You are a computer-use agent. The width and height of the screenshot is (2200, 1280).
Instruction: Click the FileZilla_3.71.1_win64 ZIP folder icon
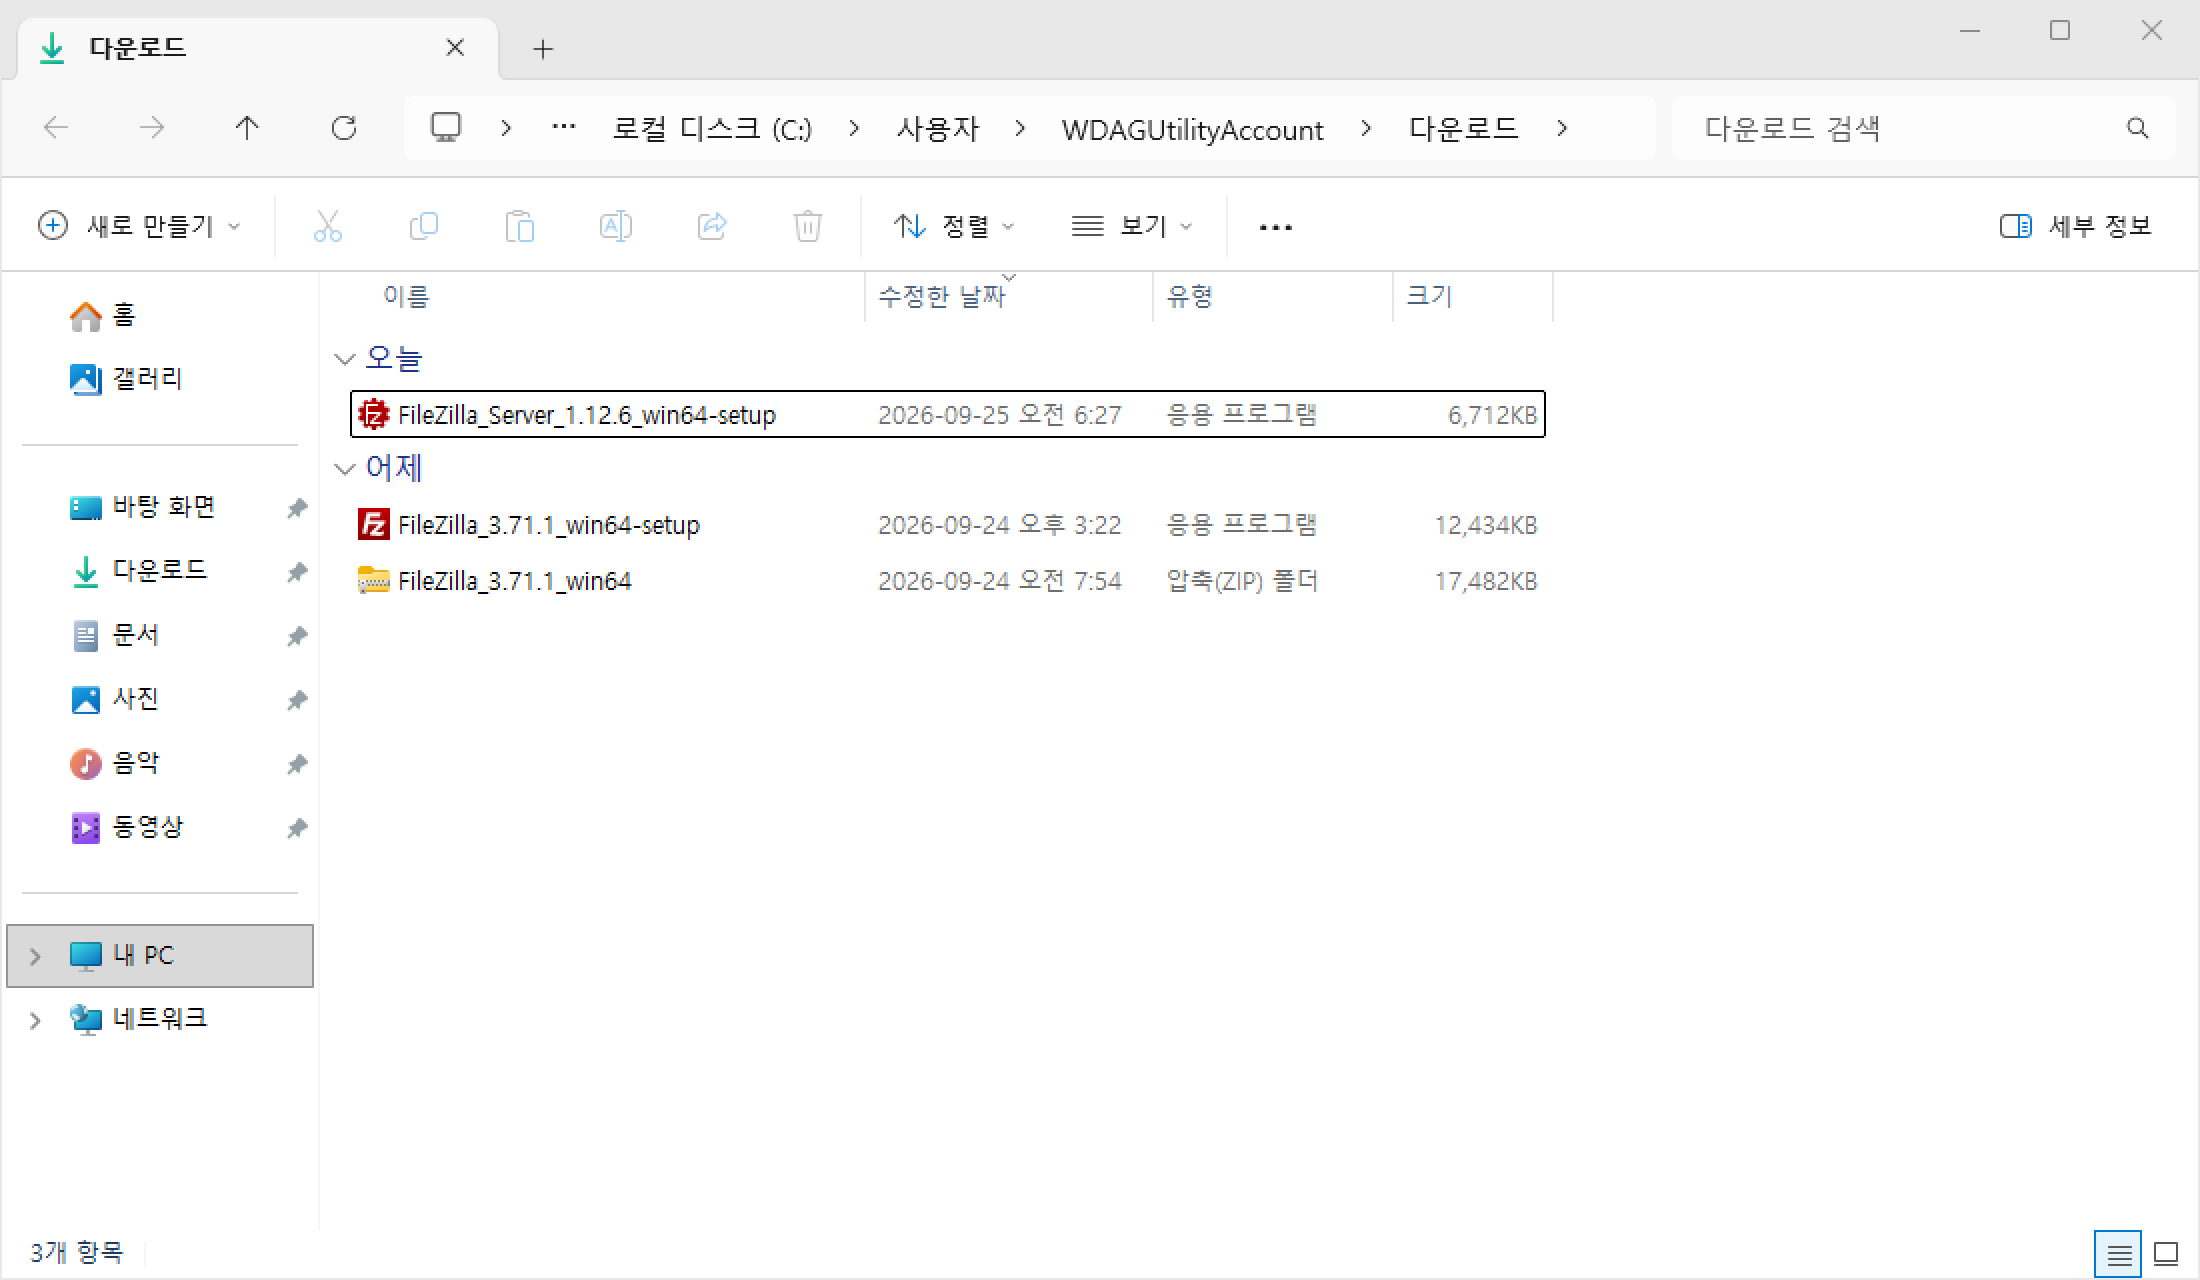click(x=373, y=580)
